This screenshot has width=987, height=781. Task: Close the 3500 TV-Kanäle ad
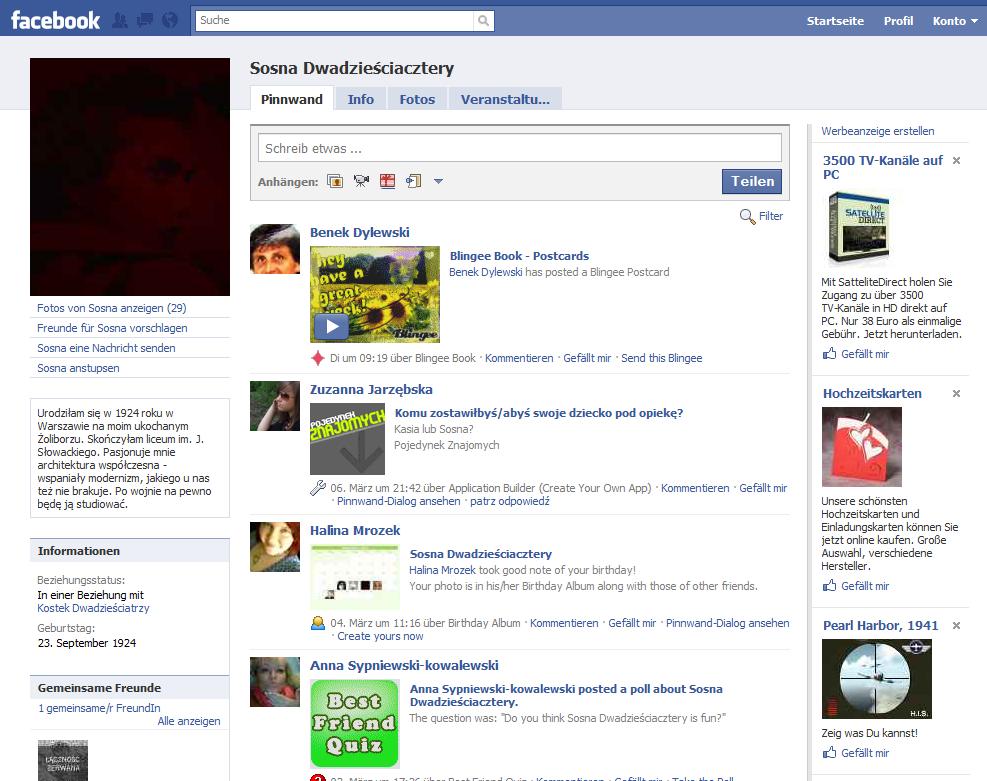pos(956,161)
